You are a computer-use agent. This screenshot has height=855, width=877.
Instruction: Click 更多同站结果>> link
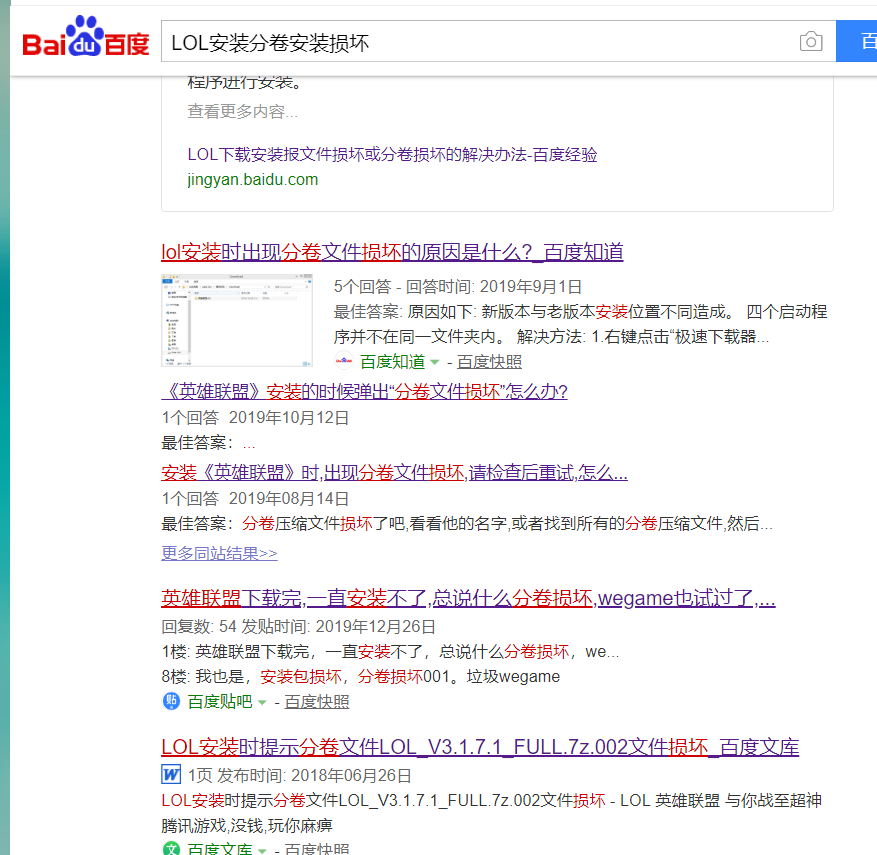click(x=219, y=554)
